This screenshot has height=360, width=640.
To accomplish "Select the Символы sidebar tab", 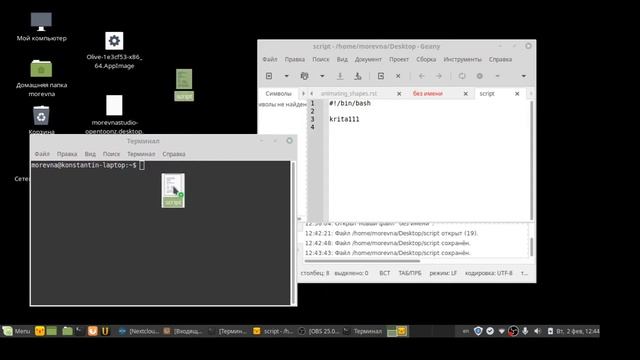I will click(279, 93).
